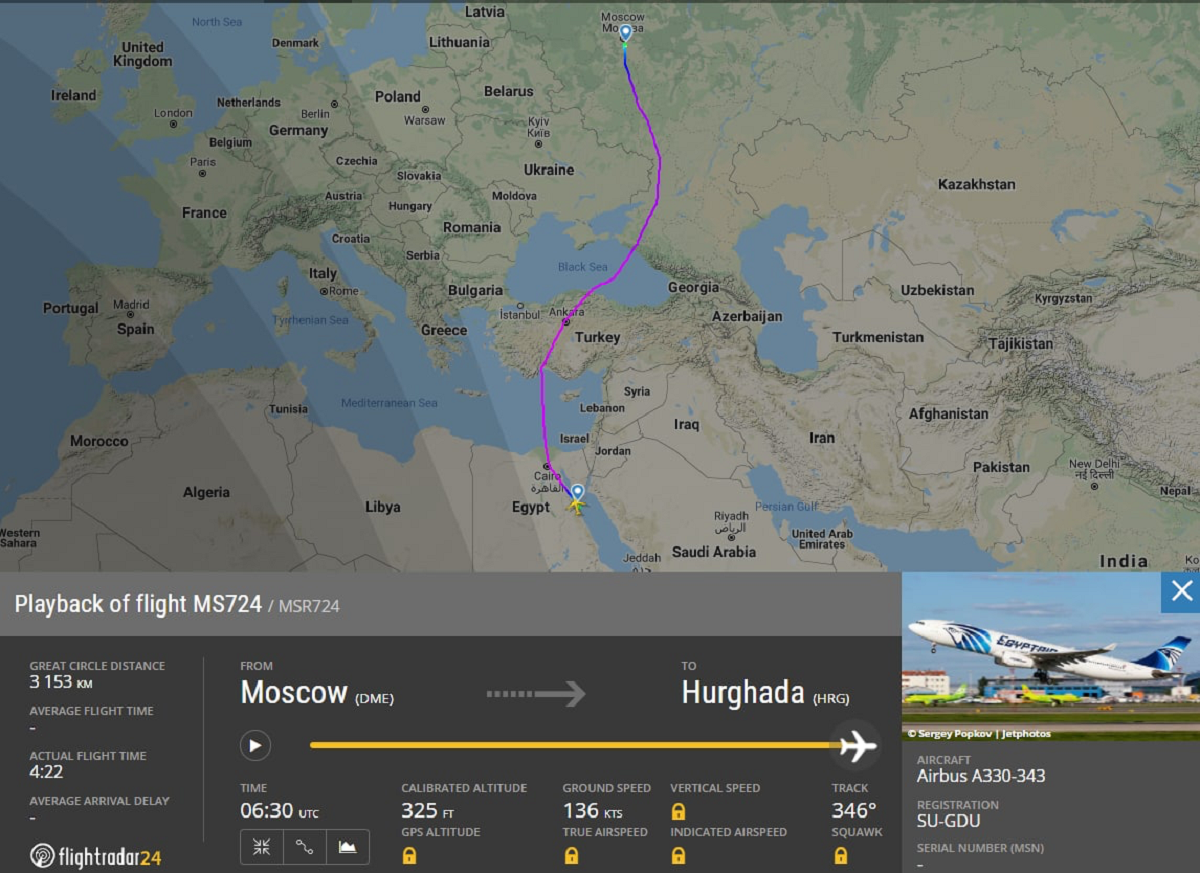Open the altitude graph icon
This screenshot has width=1200, height=873.
(x=347, y=847)
